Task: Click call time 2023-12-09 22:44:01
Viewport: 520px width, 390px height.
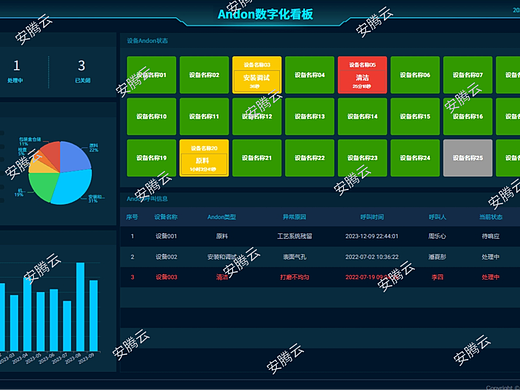Action: pyautogui.click(x=372, y=236)
